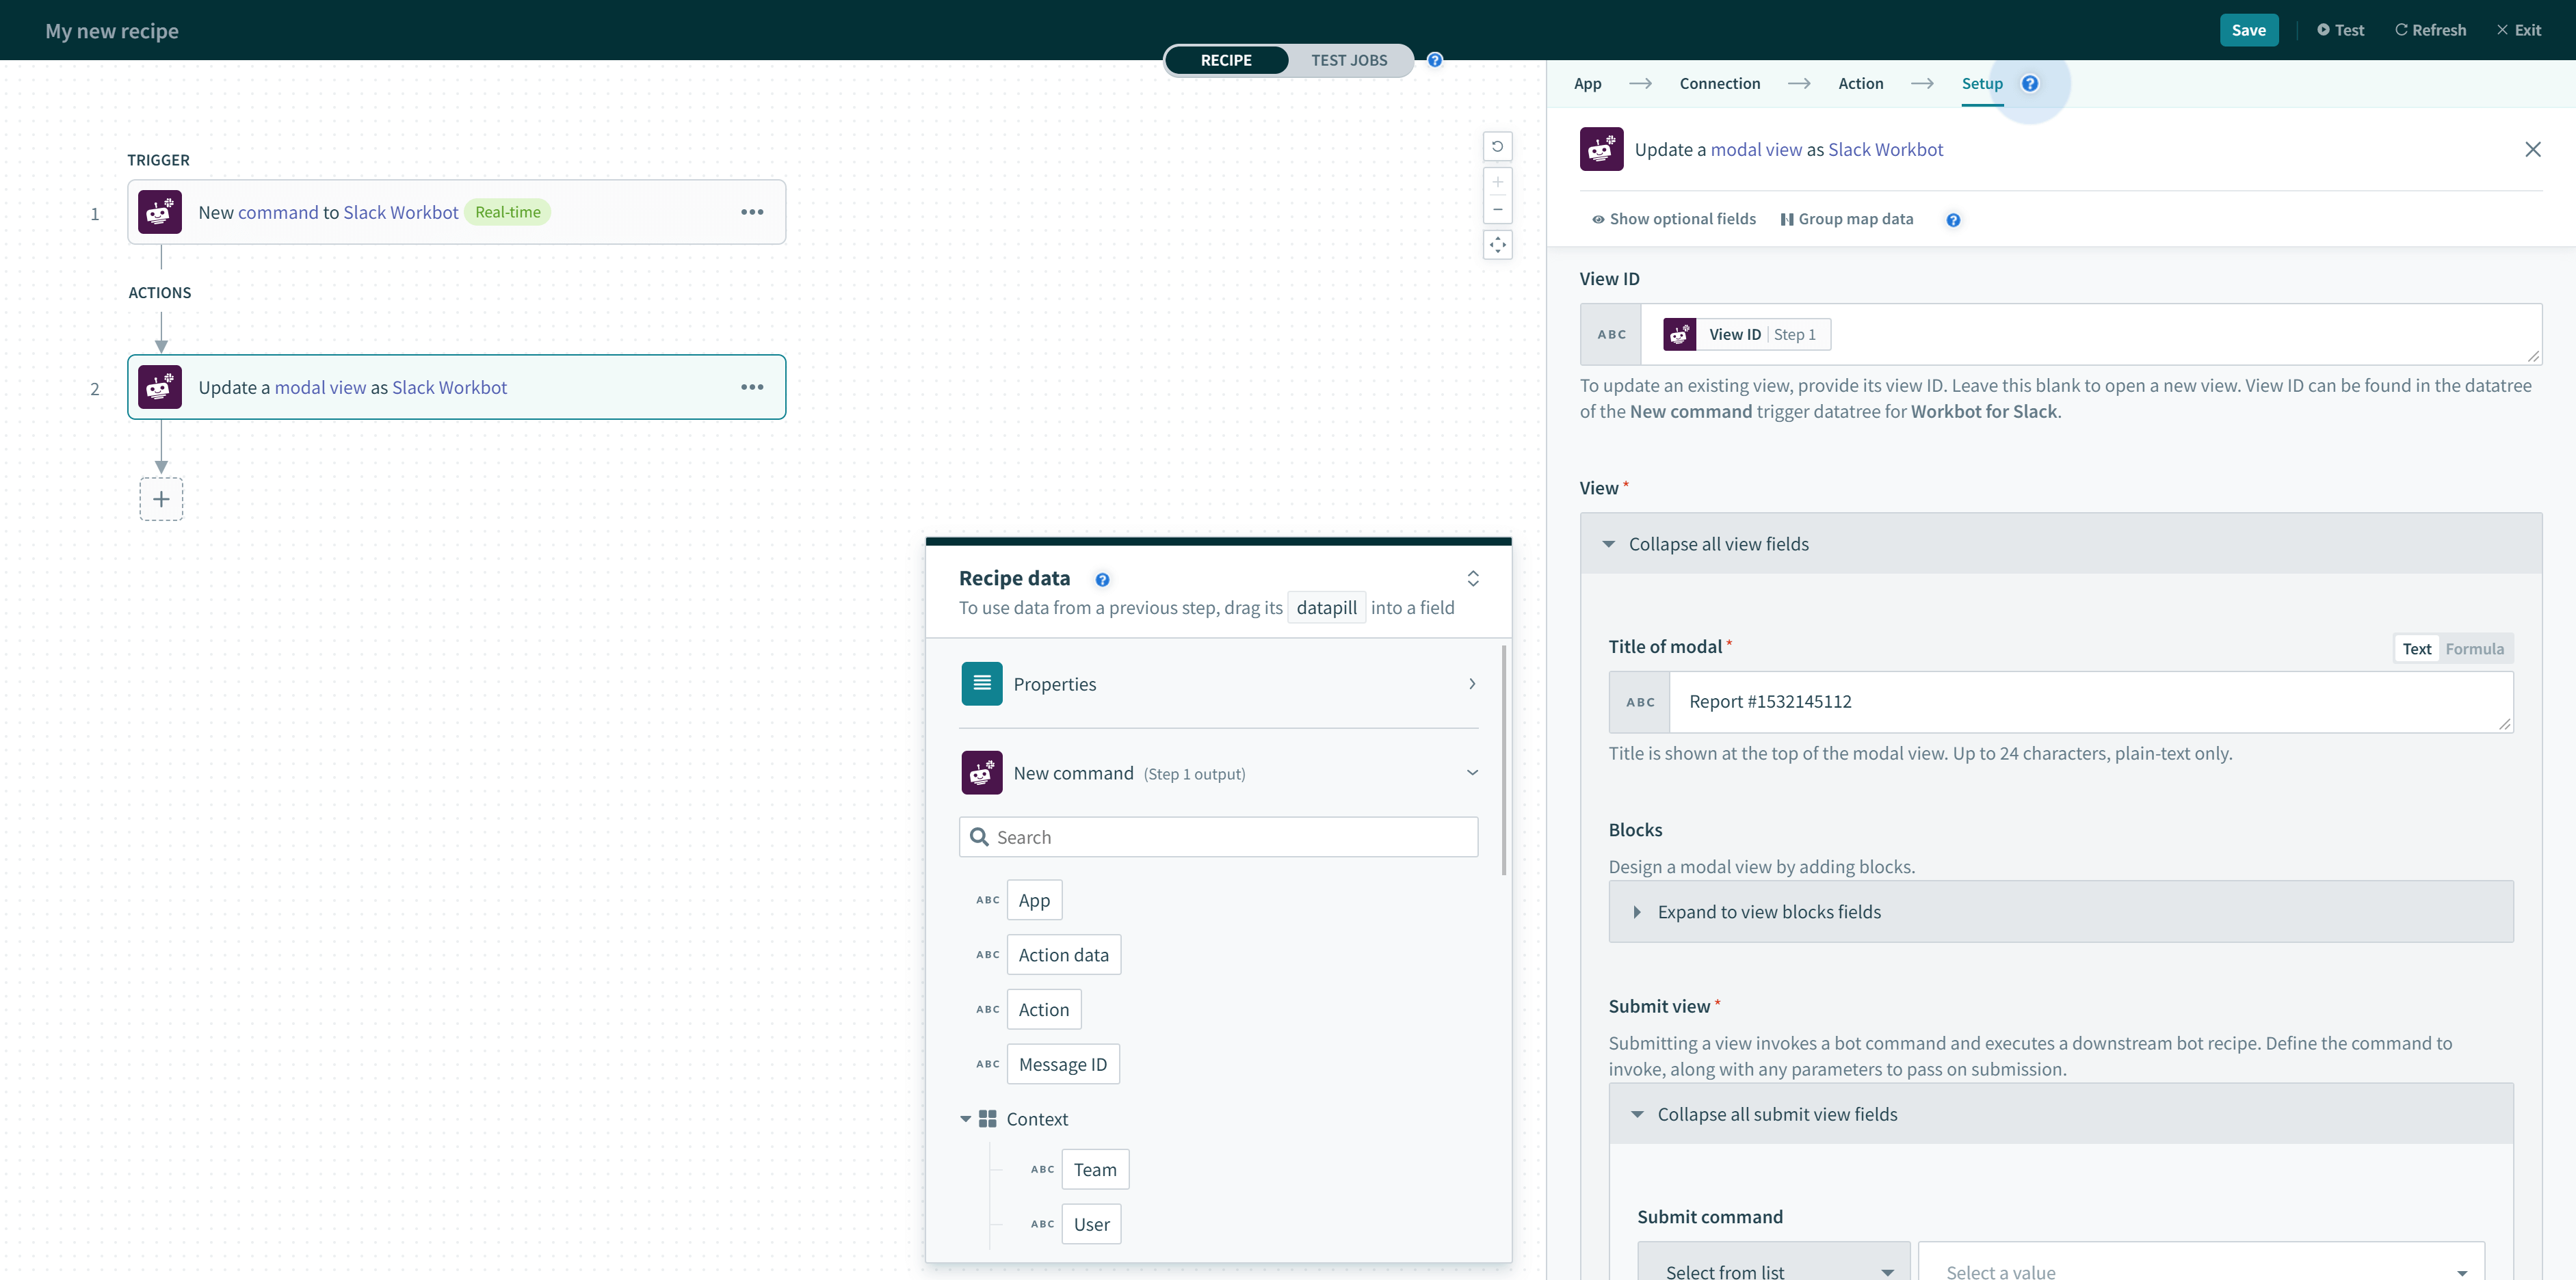
Task: Open the step 2 options menu
Action: pos(752,387)
